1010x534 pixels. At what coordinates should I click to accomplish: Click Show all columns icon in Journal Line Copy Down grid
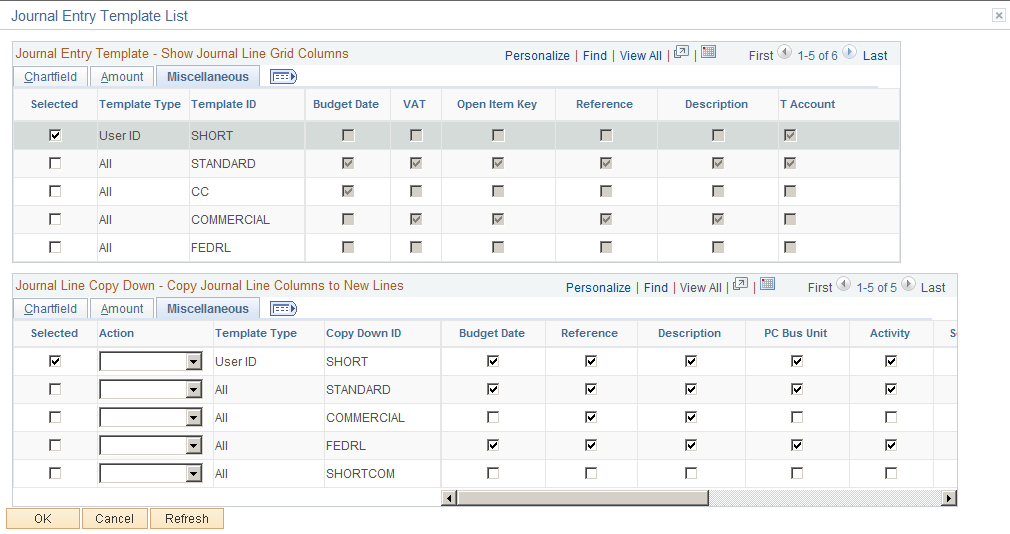click(283, 309)
